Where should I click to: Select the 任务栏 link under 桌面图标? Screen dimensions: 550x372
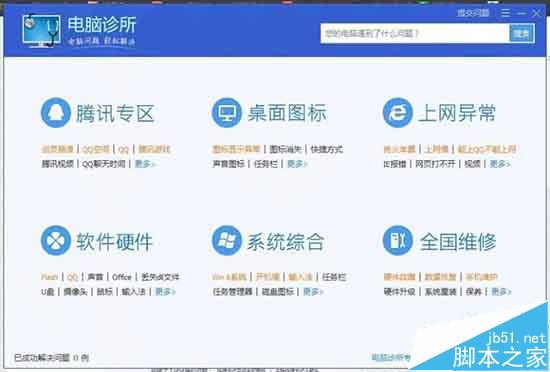click(x=266, y=164)
